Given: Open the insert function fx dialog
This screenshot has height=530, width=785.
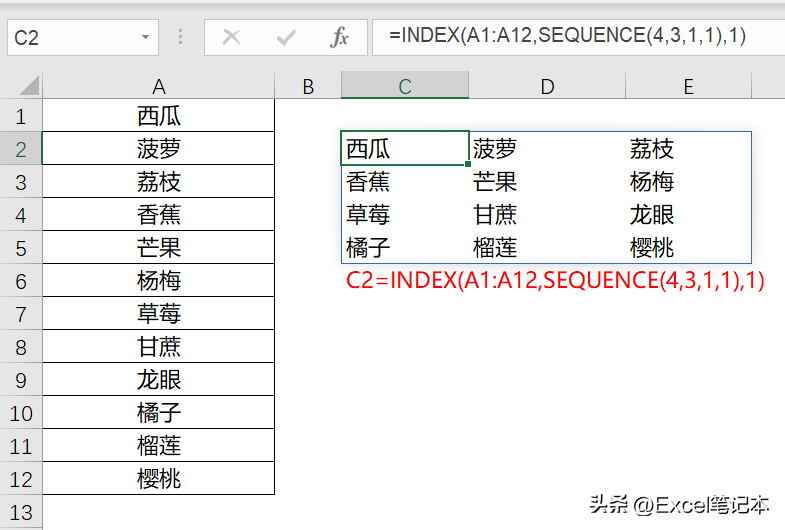Looking at the screenshot, I should click(339, 37).
